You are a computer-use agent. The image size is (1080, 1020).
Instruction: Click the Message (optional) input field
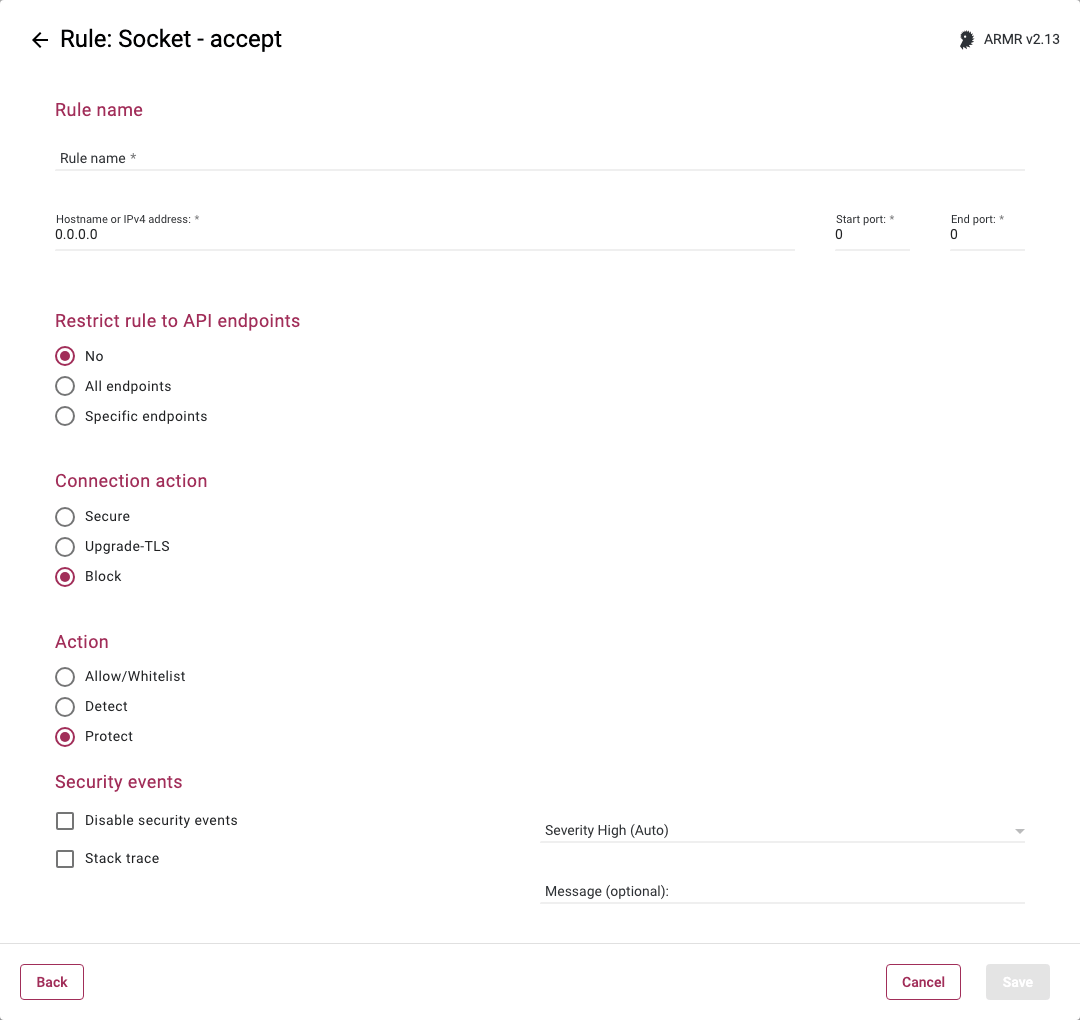782,891
